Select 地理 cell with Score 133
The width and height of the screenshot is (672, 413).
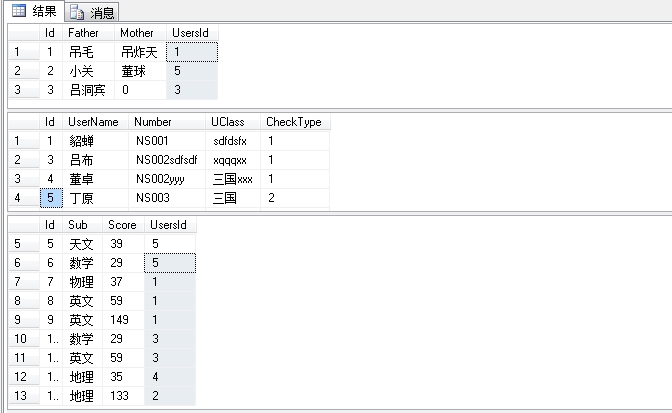pos(82,395)
